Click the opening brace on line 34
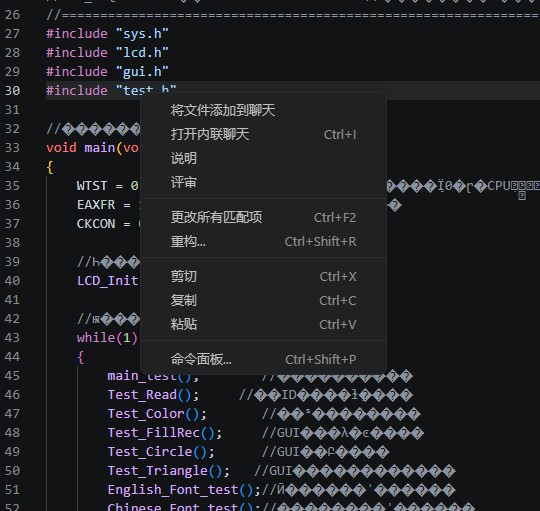This screenshot has height=511, width=540. 50,167
